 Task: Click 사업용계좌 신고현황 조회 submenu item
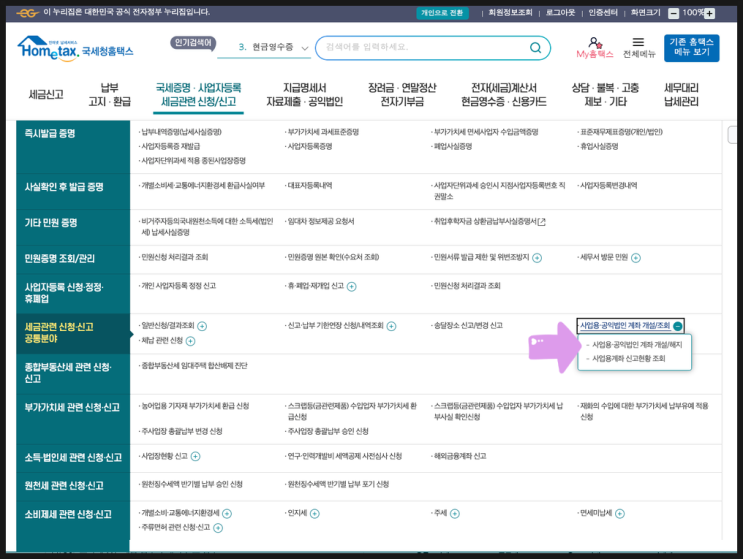coord(629,359)
